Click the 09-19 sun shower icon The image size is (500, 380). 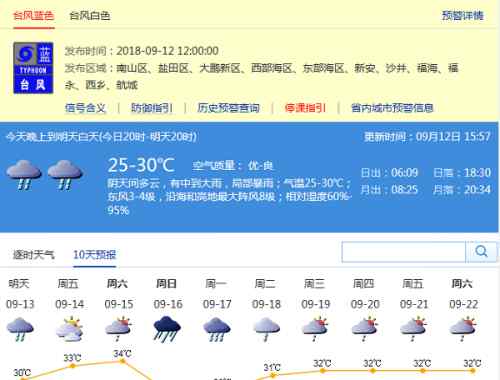[x=315, y=329]
